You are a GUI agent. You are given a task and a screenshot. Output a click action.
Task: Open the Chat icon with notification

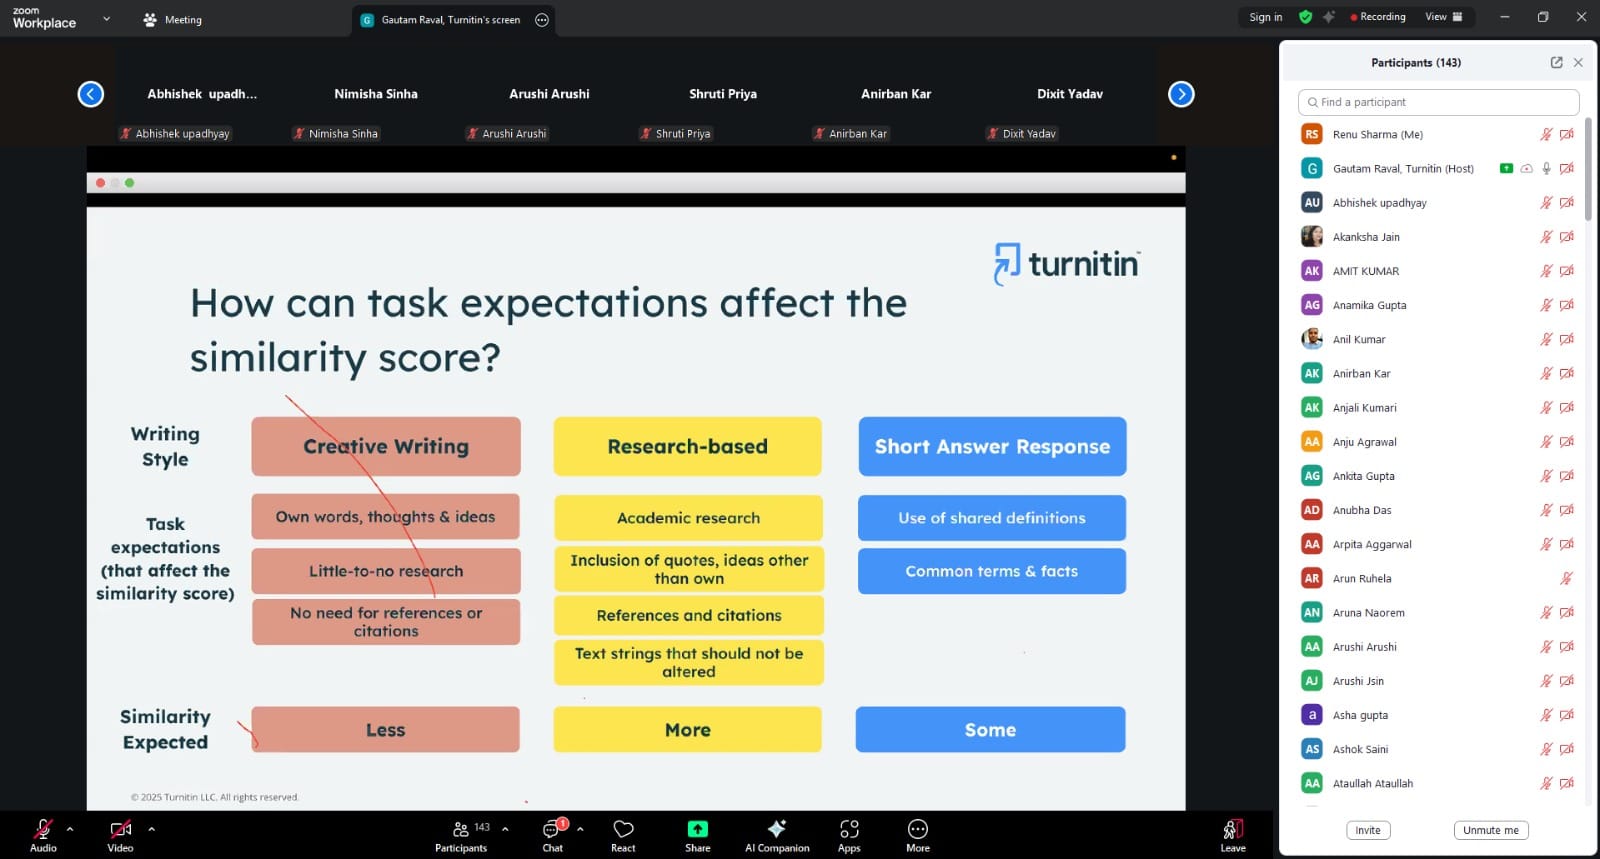point(552,830)
